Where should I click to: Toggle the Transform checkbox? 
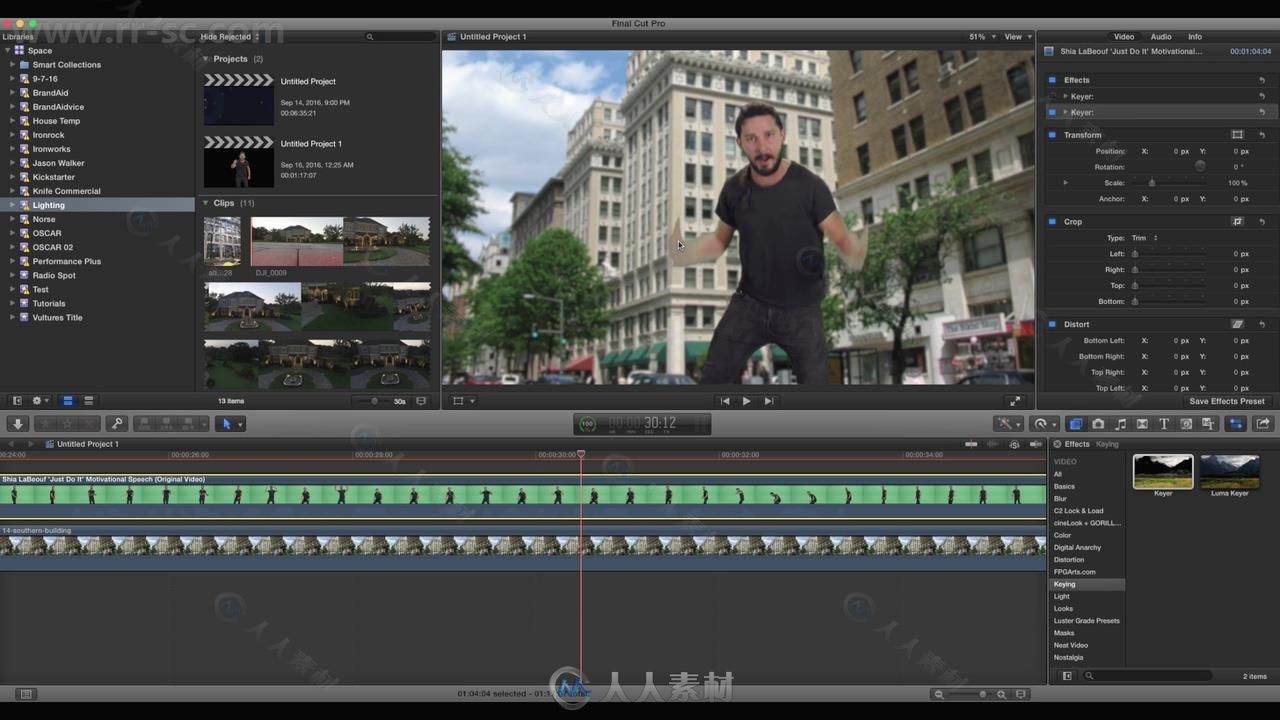1052,135
